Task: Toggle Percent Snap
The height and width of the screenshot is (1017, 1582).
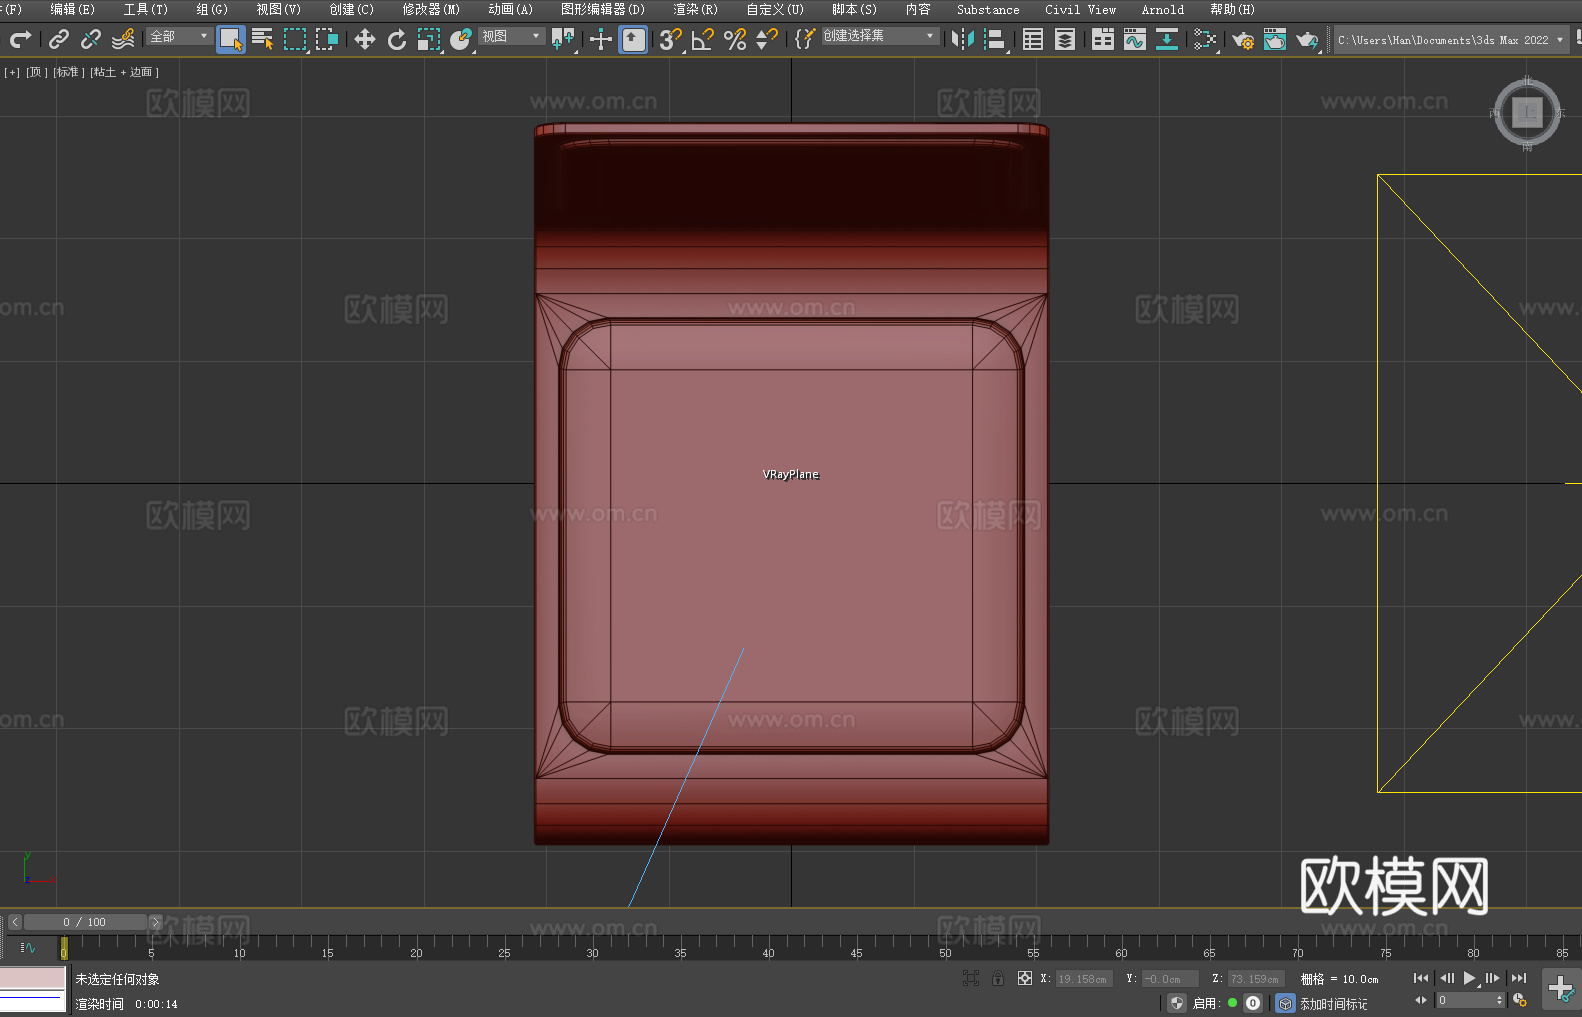Action: tap(735, 39)
